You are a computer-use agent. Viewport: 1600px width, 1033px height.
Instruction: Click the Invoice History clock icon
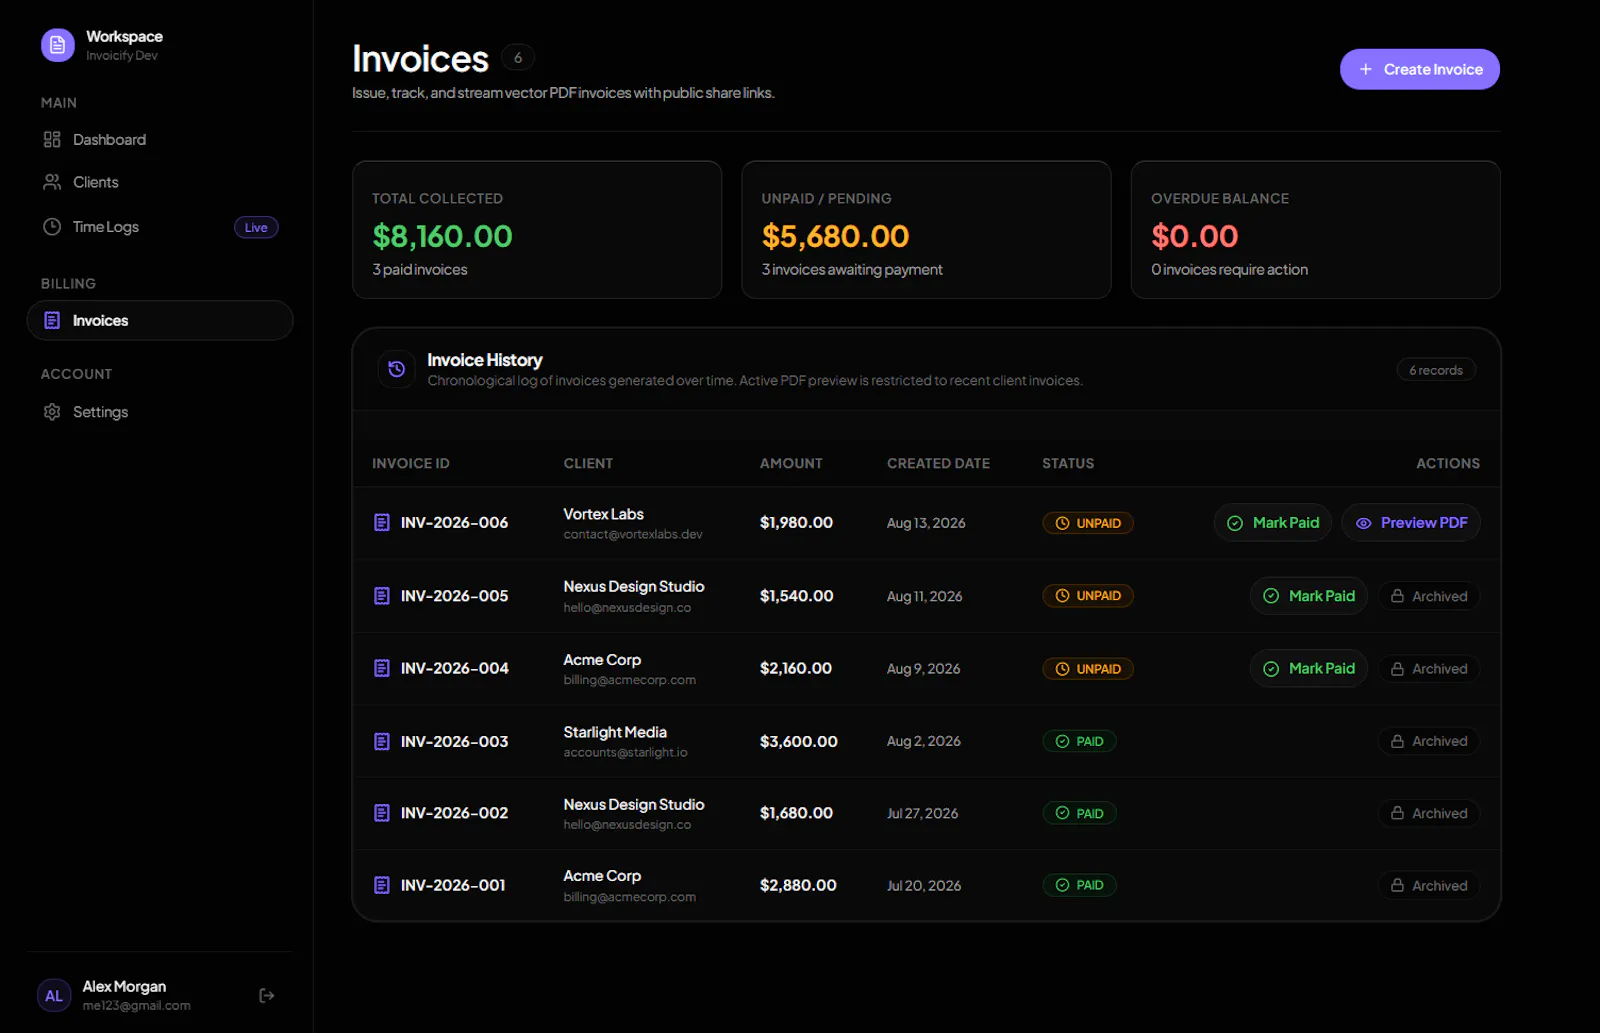tap(396, 369)
